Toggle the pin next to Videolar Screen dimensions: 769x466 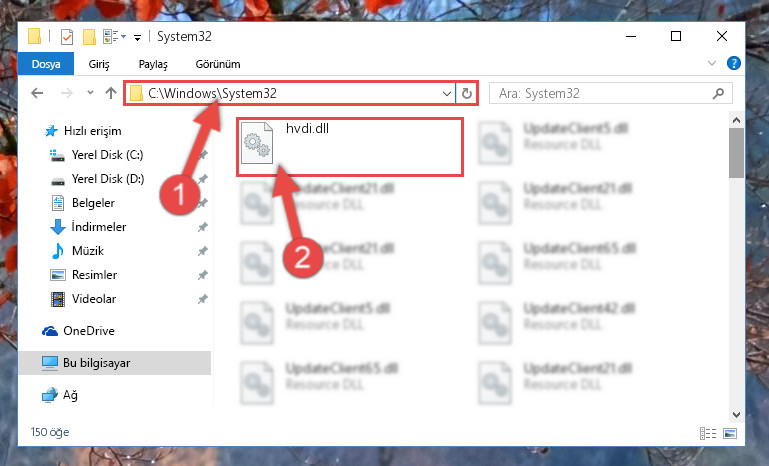point(202,299)
